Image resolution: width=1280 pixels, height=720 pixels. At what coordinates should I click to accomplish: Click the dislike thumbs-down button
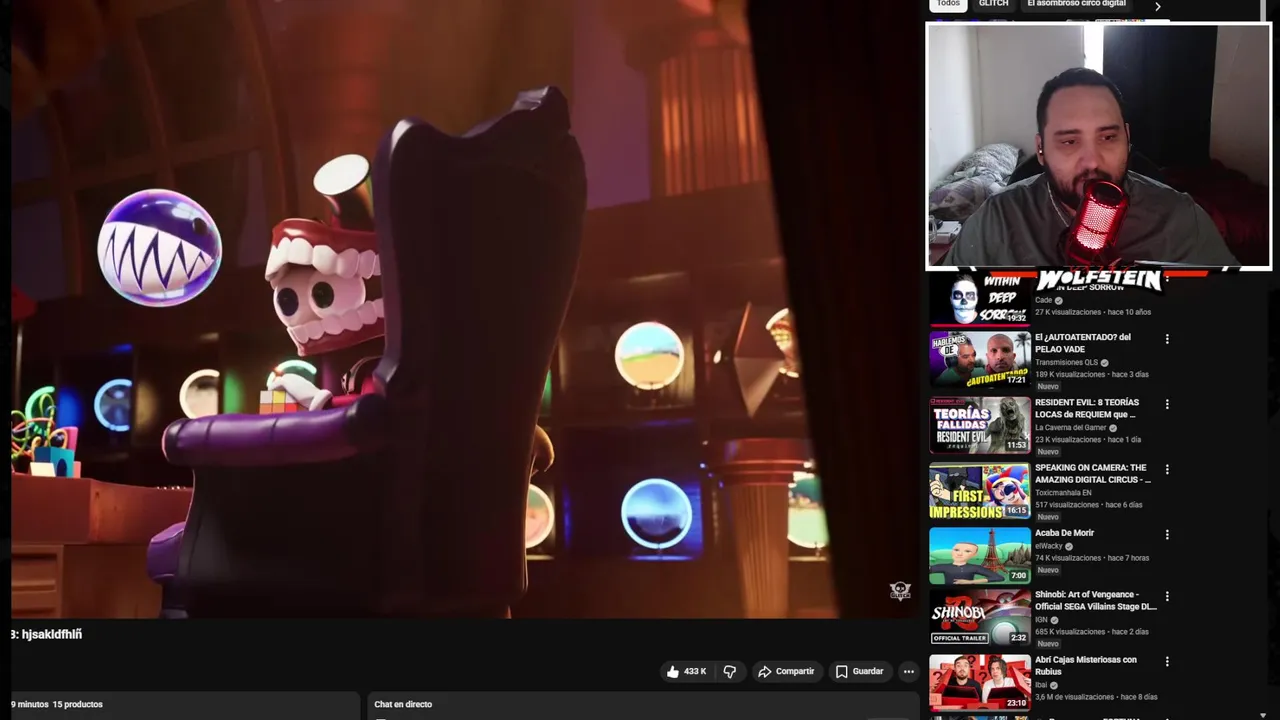pos(730,671)
